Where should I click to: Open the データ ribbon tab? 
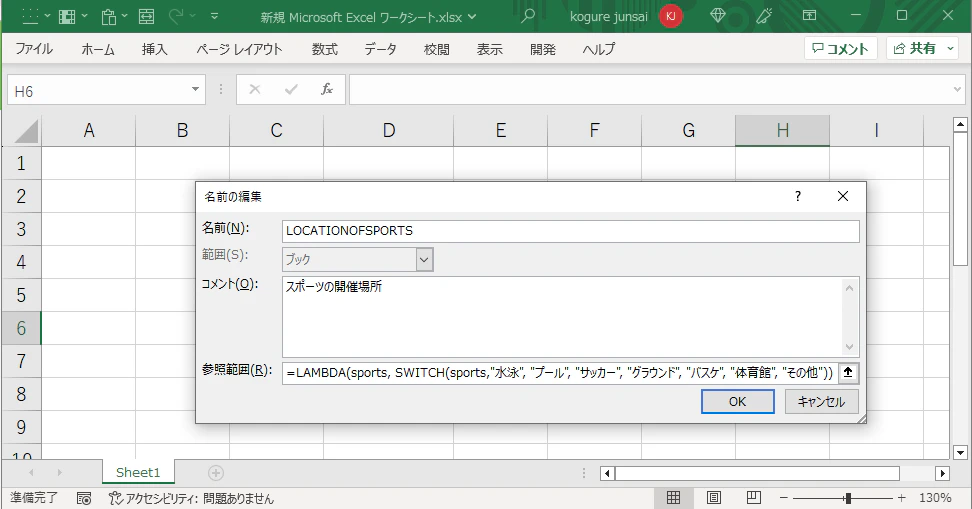(380, 49)
